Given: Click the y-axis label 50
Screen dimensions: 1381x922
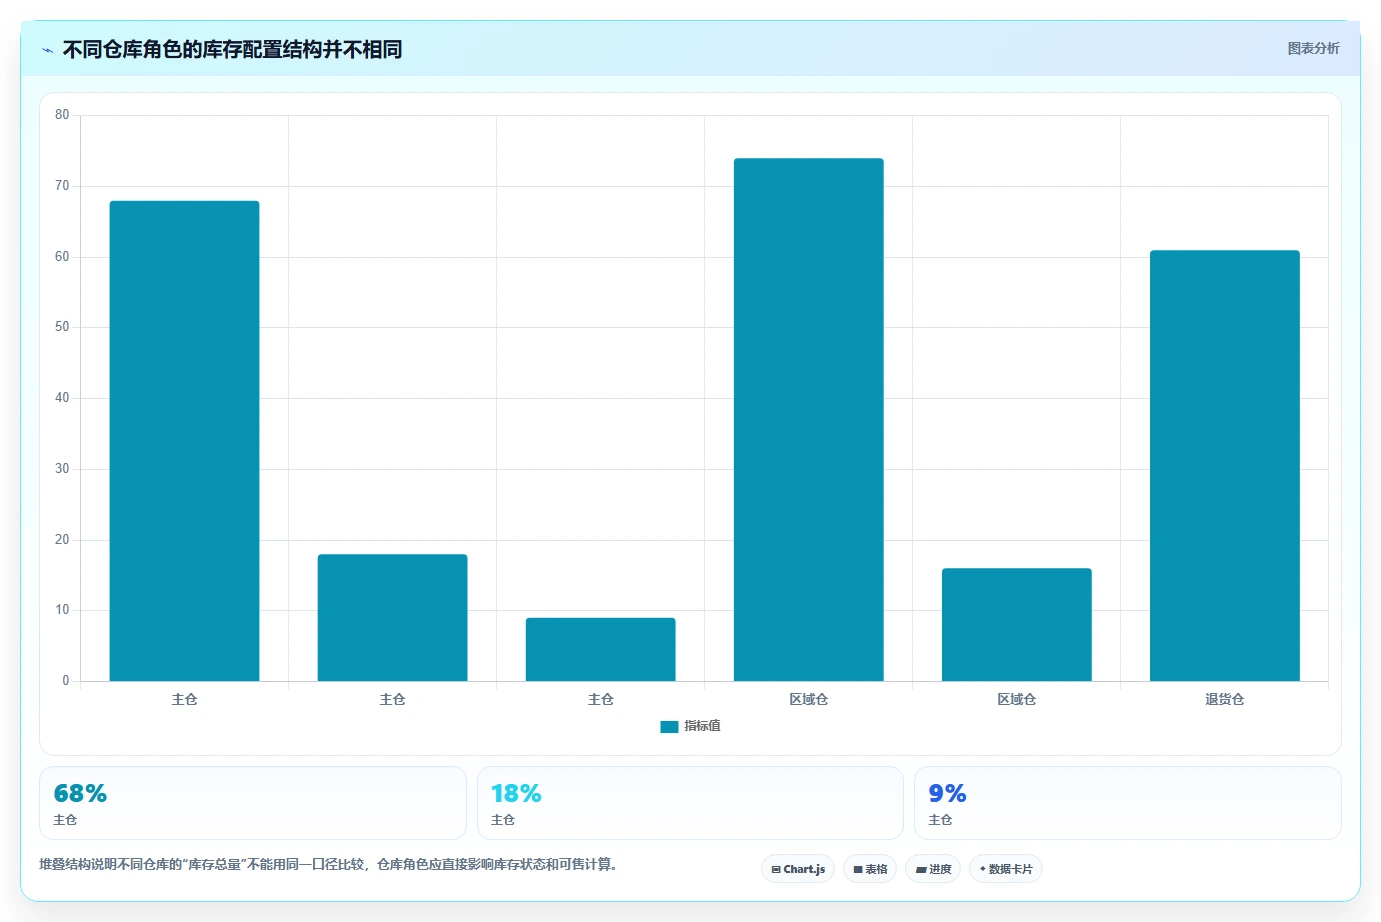Looking at the screenshot, I should [62, 327].
